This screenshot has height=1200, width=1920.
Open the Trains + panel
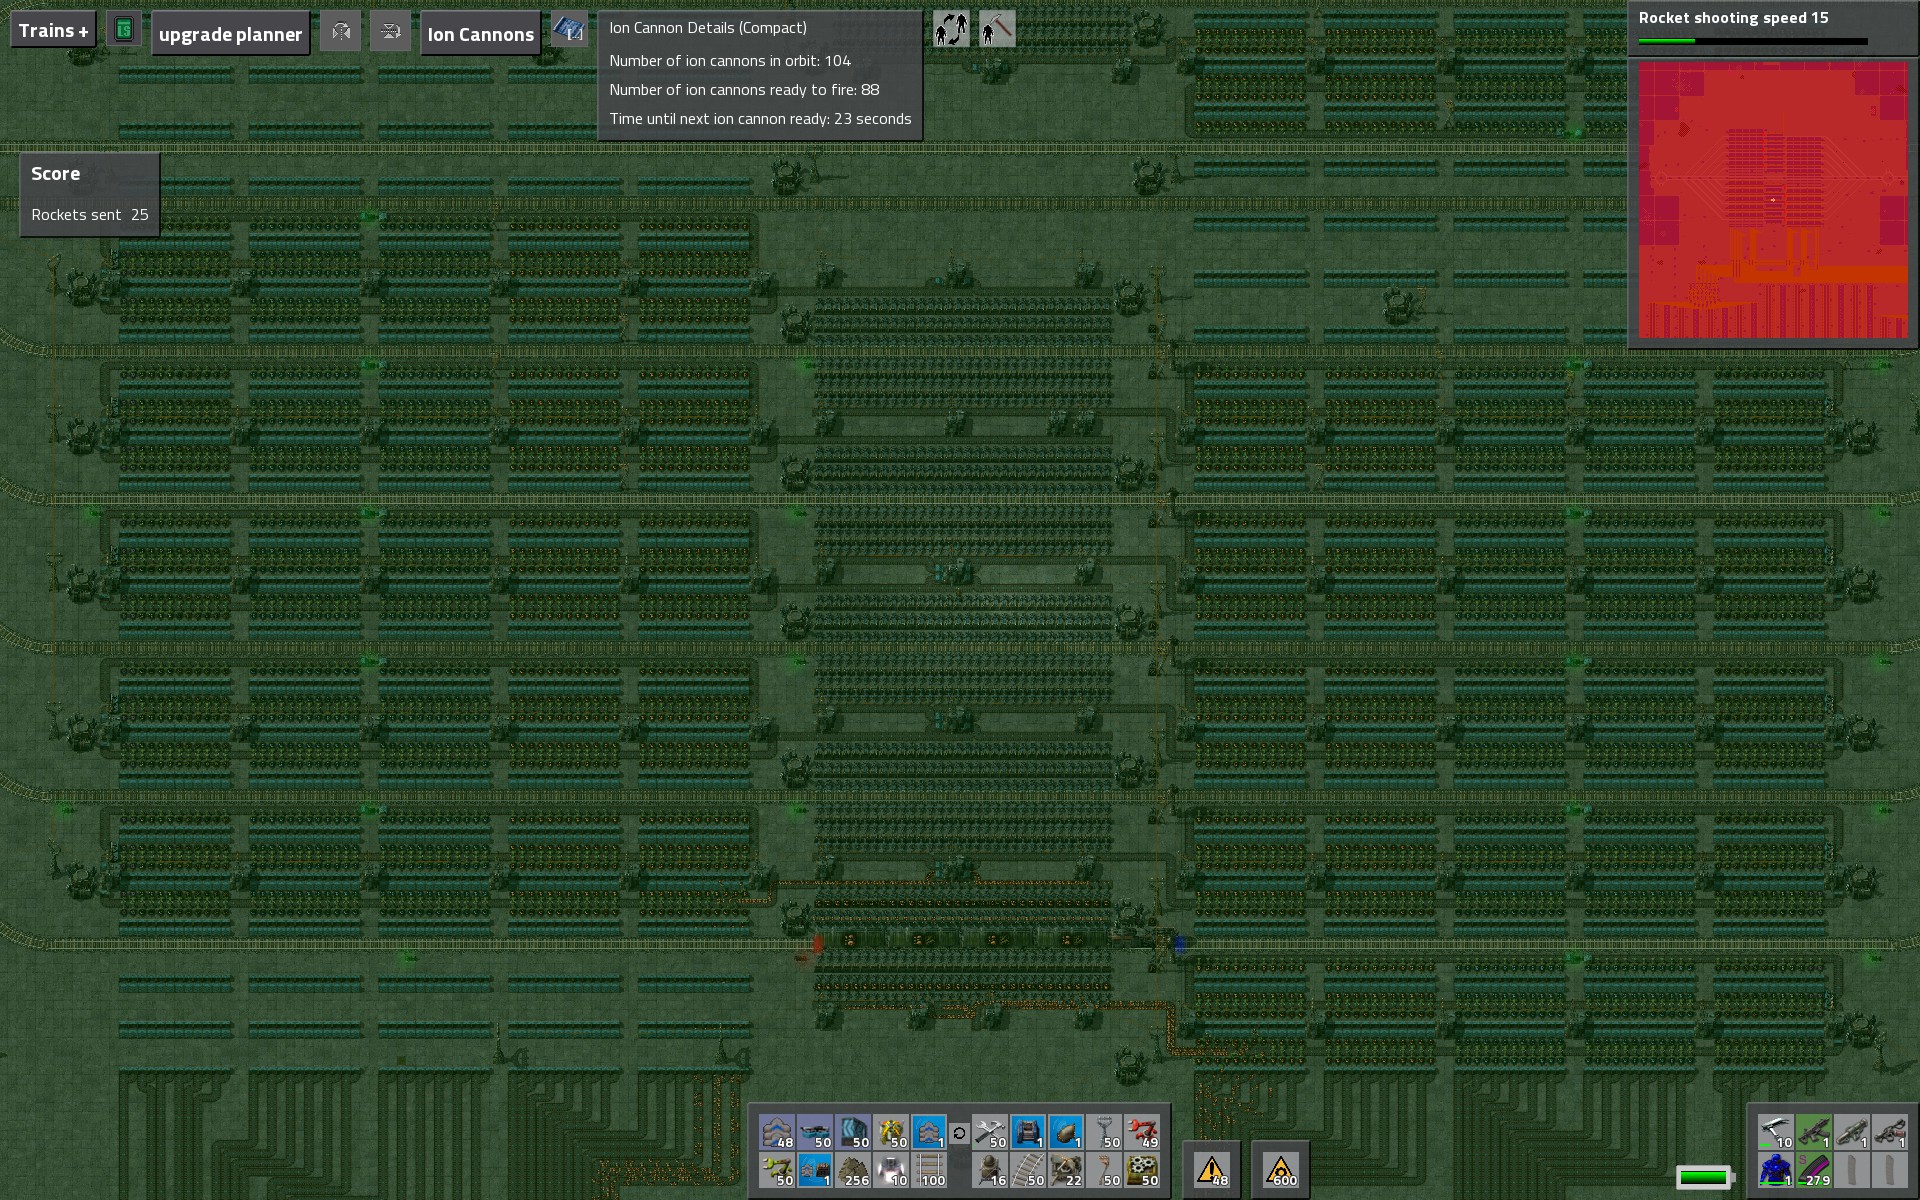(53, 31)
